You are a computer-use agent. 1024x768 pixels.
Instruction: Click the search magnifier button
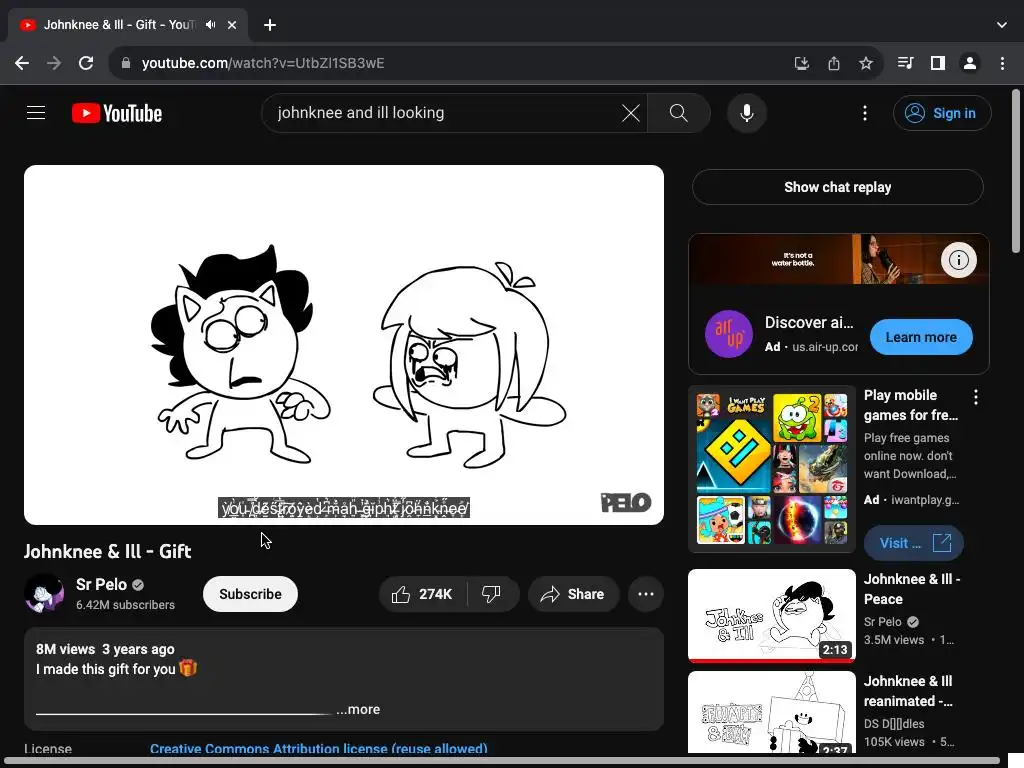679,113
